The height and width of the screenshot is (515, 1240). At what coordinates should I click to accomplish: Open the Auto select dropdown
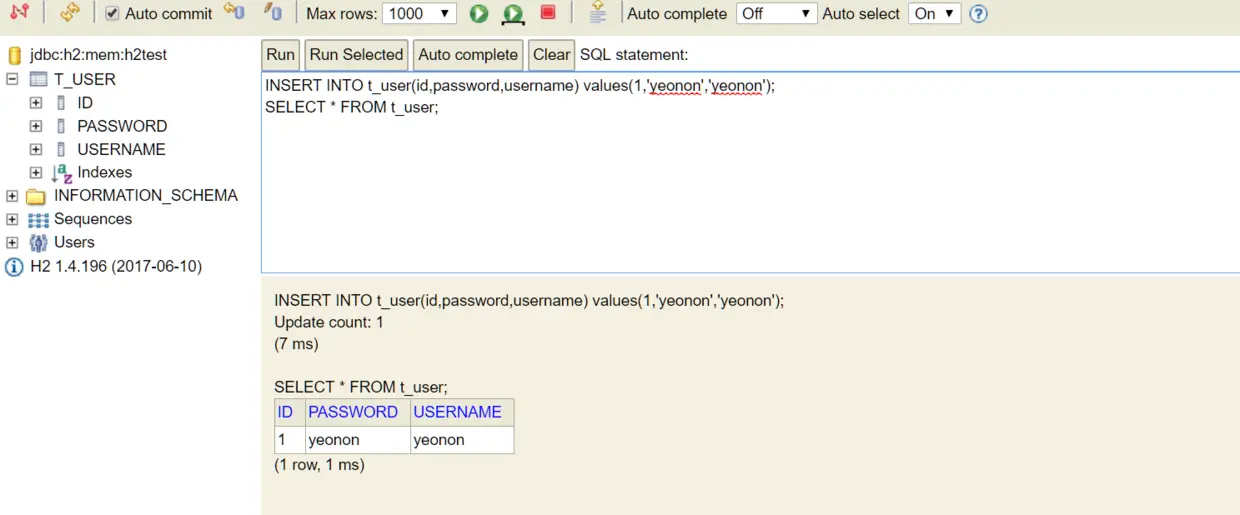click(934, 14)
